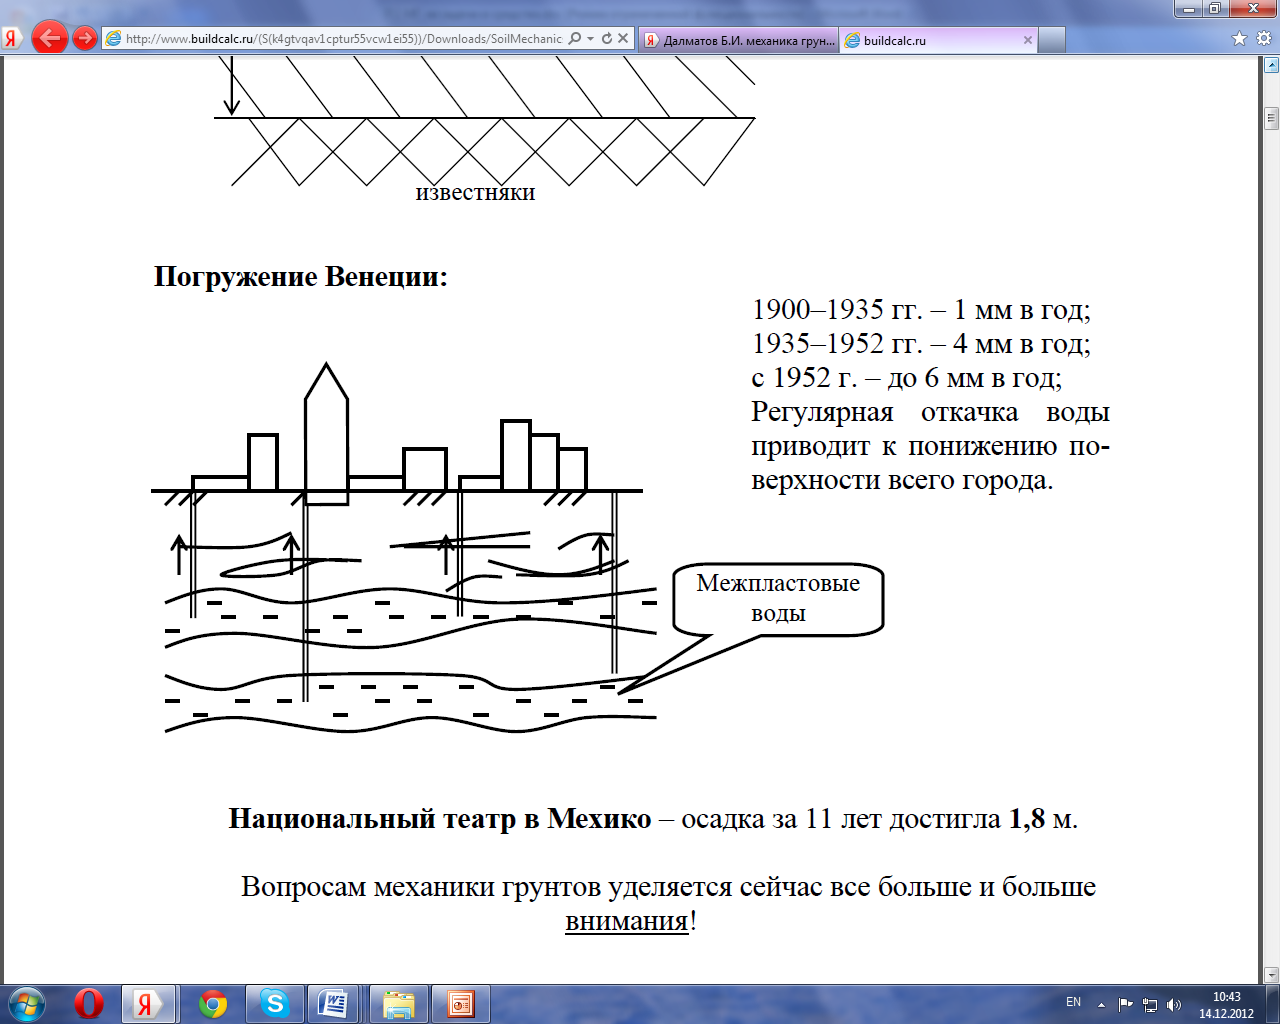
Task: Open Action Center flag icon
Action: click(x=1126, y=1004)
